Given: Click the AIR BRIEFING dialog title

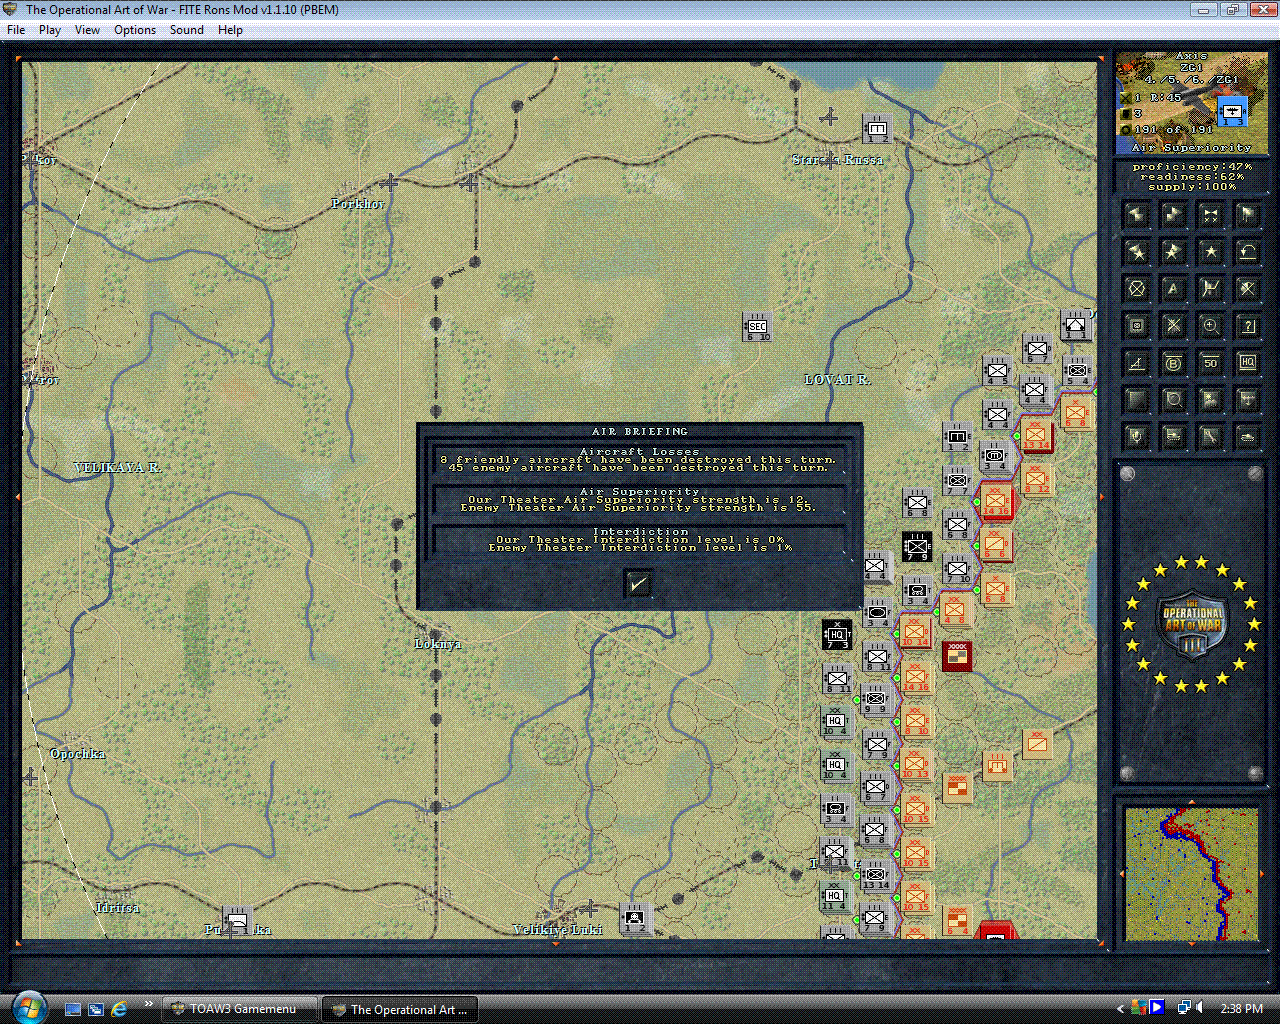Looking at the screenshot, I should [x=640, y=432].
